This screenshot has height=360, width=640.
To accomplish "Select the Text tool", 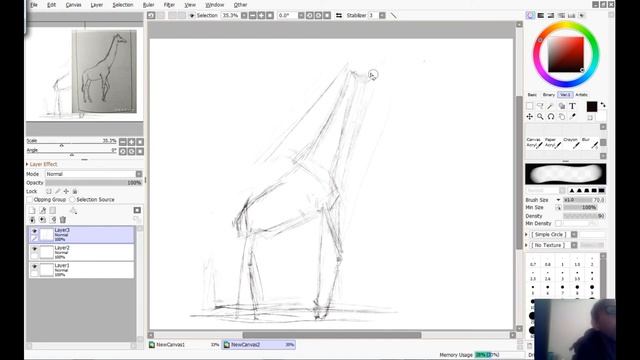I will tap(572, 106).
